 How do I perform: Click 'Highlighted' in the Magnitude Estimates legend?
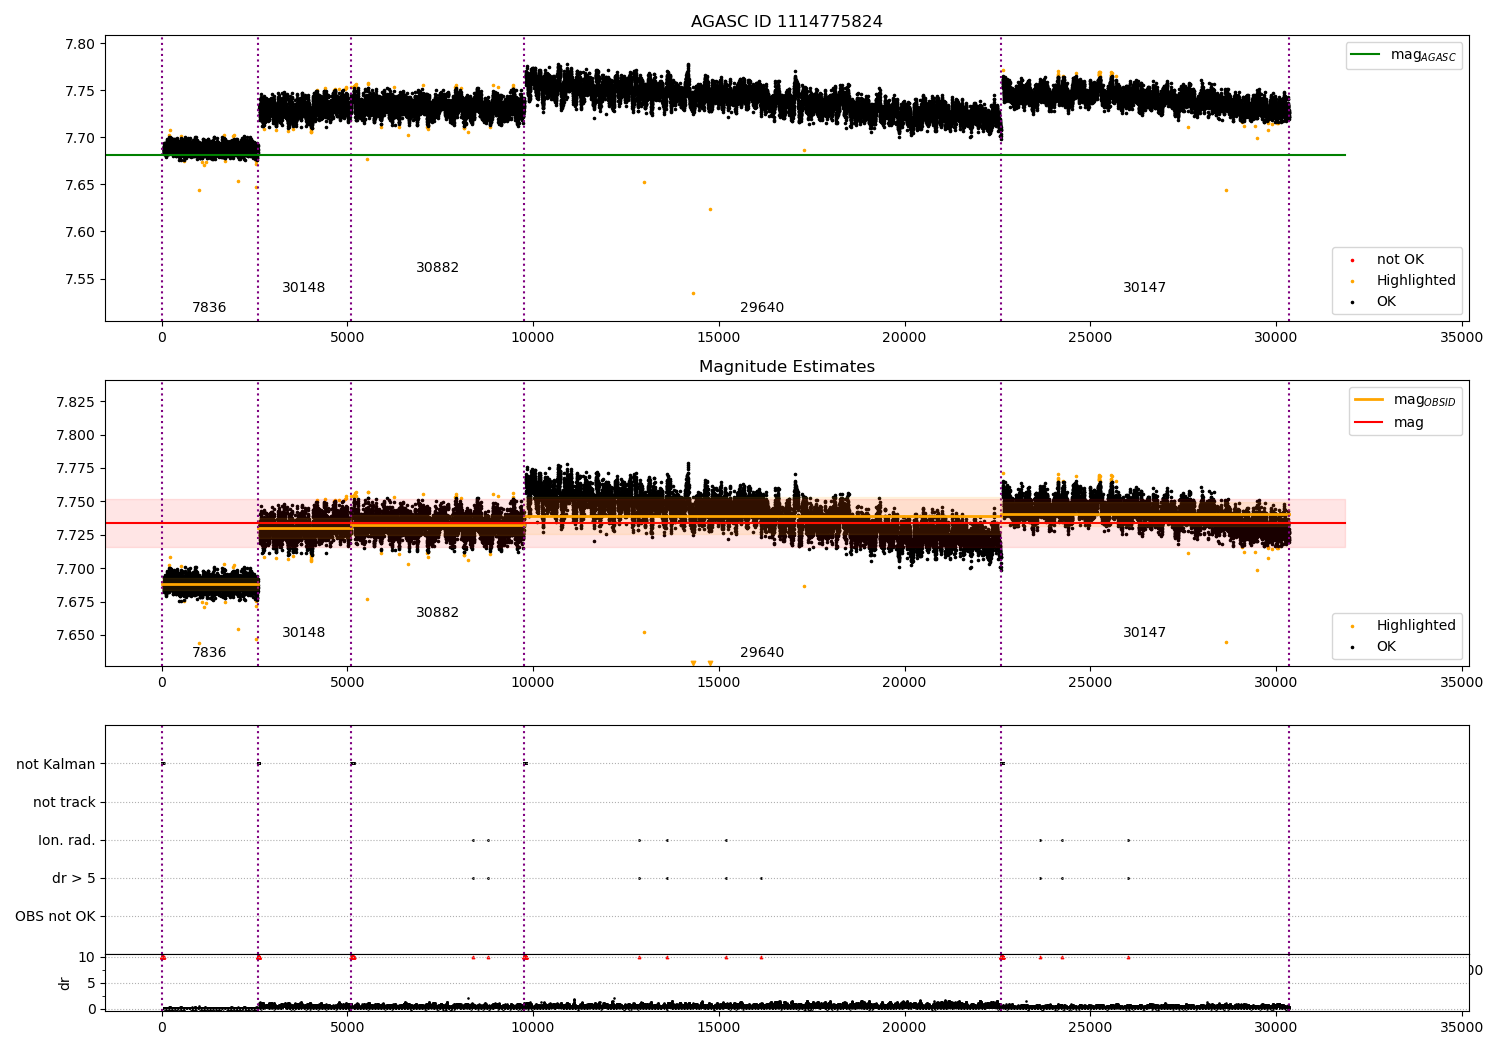[x=1405, y=626]
